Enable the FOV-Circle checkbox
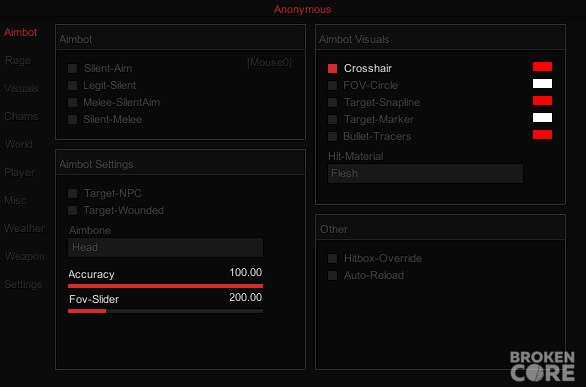Image resolution: width=586 pixels, height=387 pixels. 332,86
